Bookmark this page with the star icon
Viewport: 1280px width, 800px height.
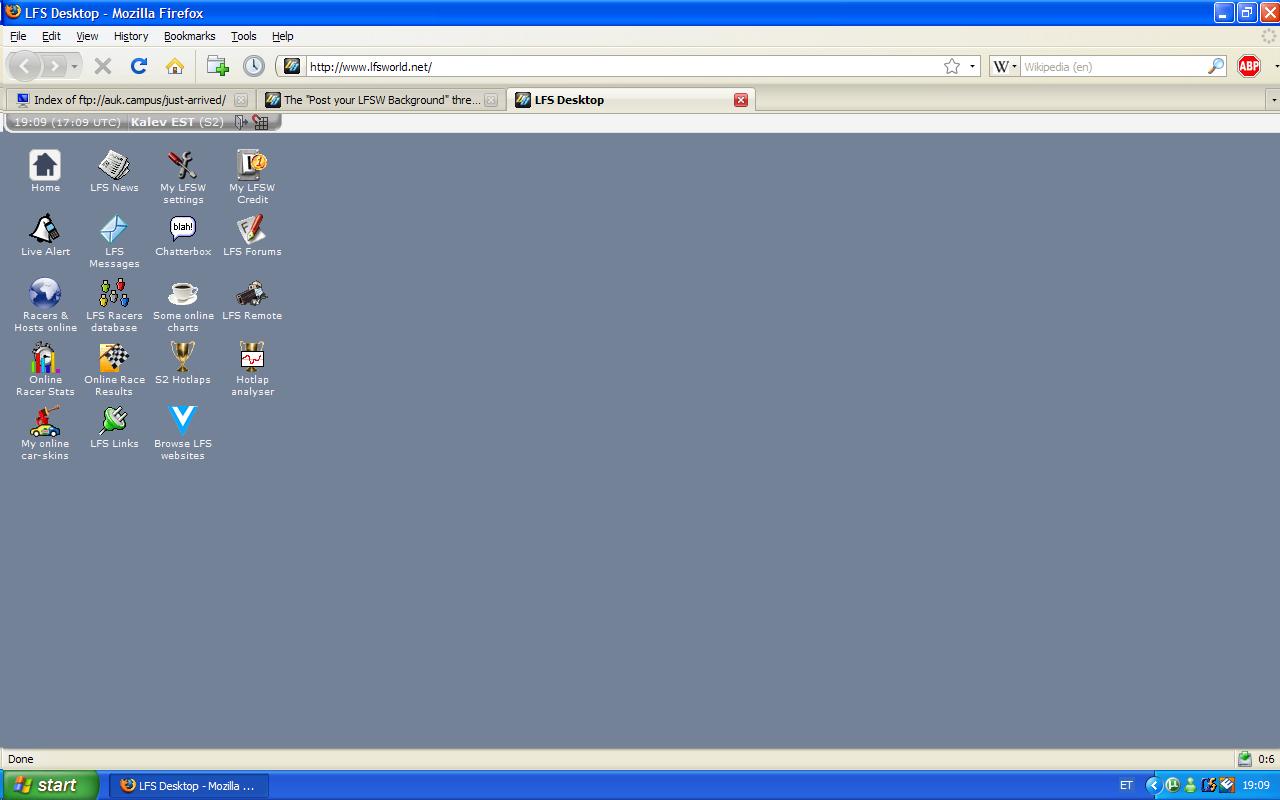tap(952, 66)
